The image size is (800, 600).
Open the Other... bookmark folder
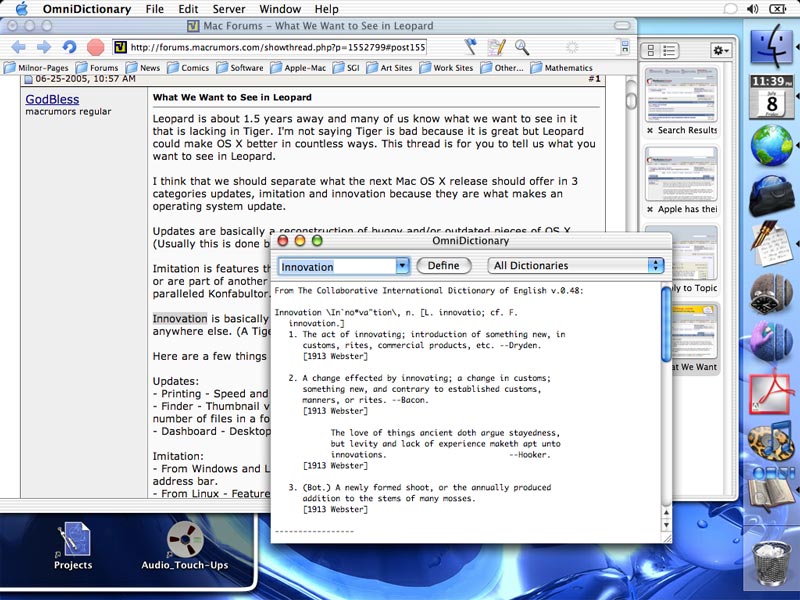502,68
